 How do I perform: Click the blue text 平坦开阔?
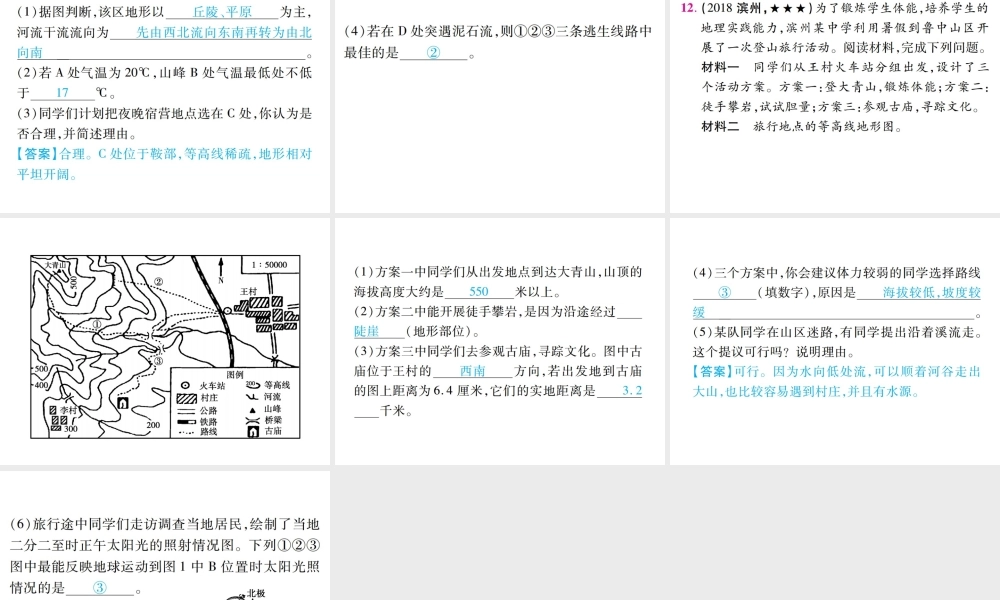coord(43,174)
